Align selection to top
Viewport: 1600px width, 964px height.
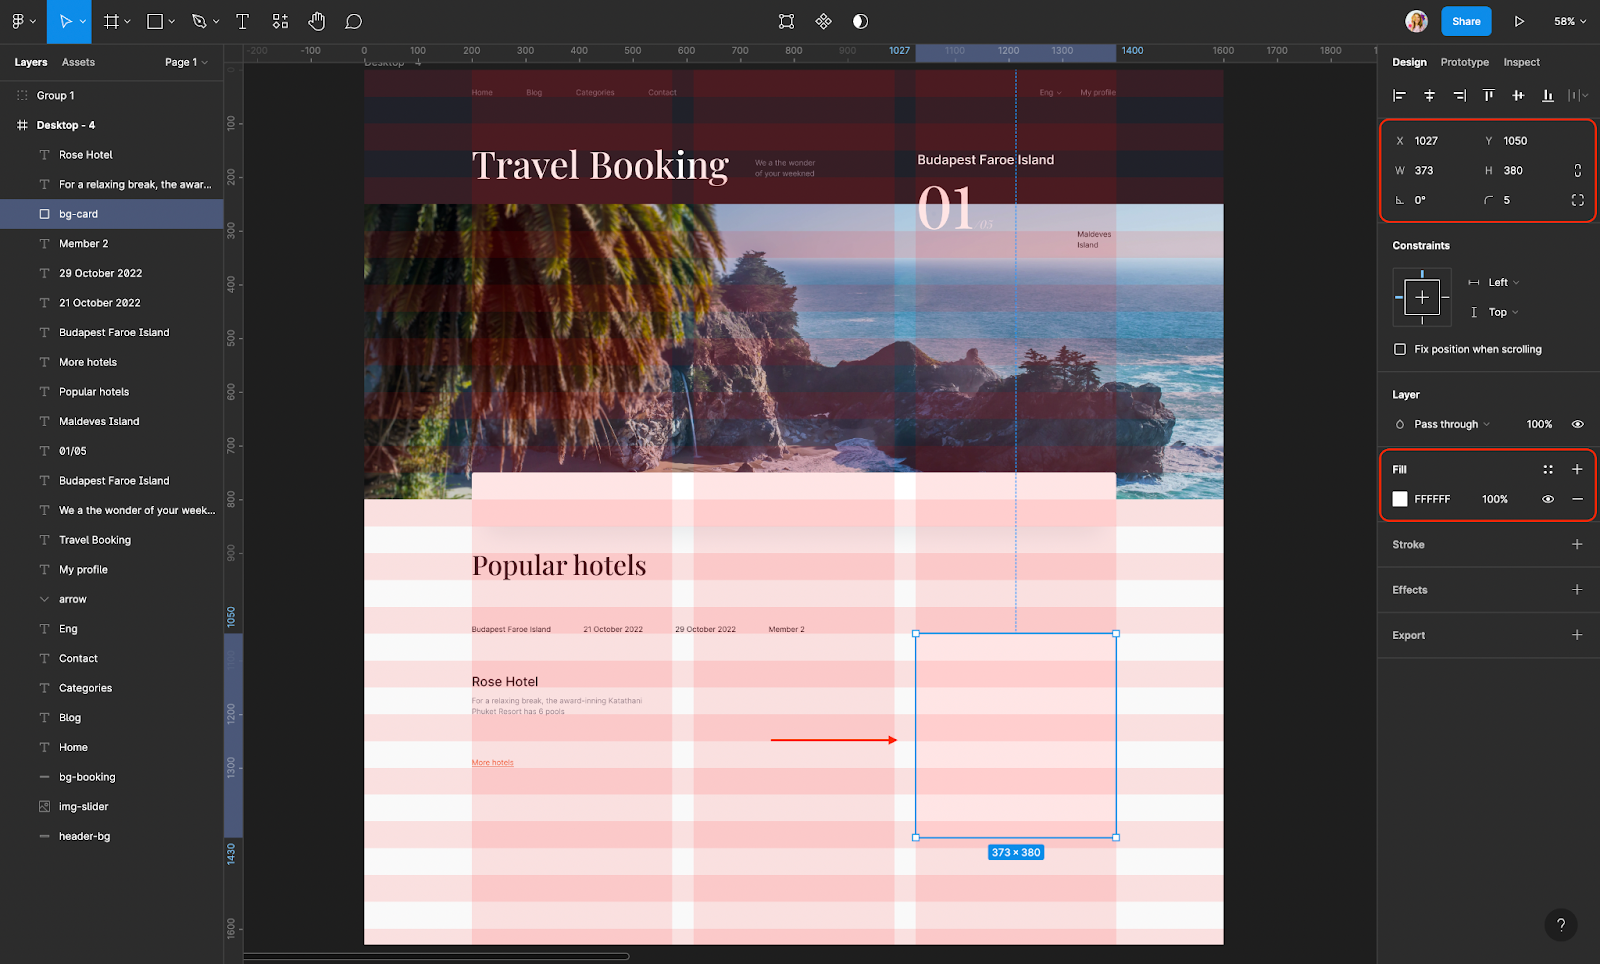click(x=1489, y=95)
